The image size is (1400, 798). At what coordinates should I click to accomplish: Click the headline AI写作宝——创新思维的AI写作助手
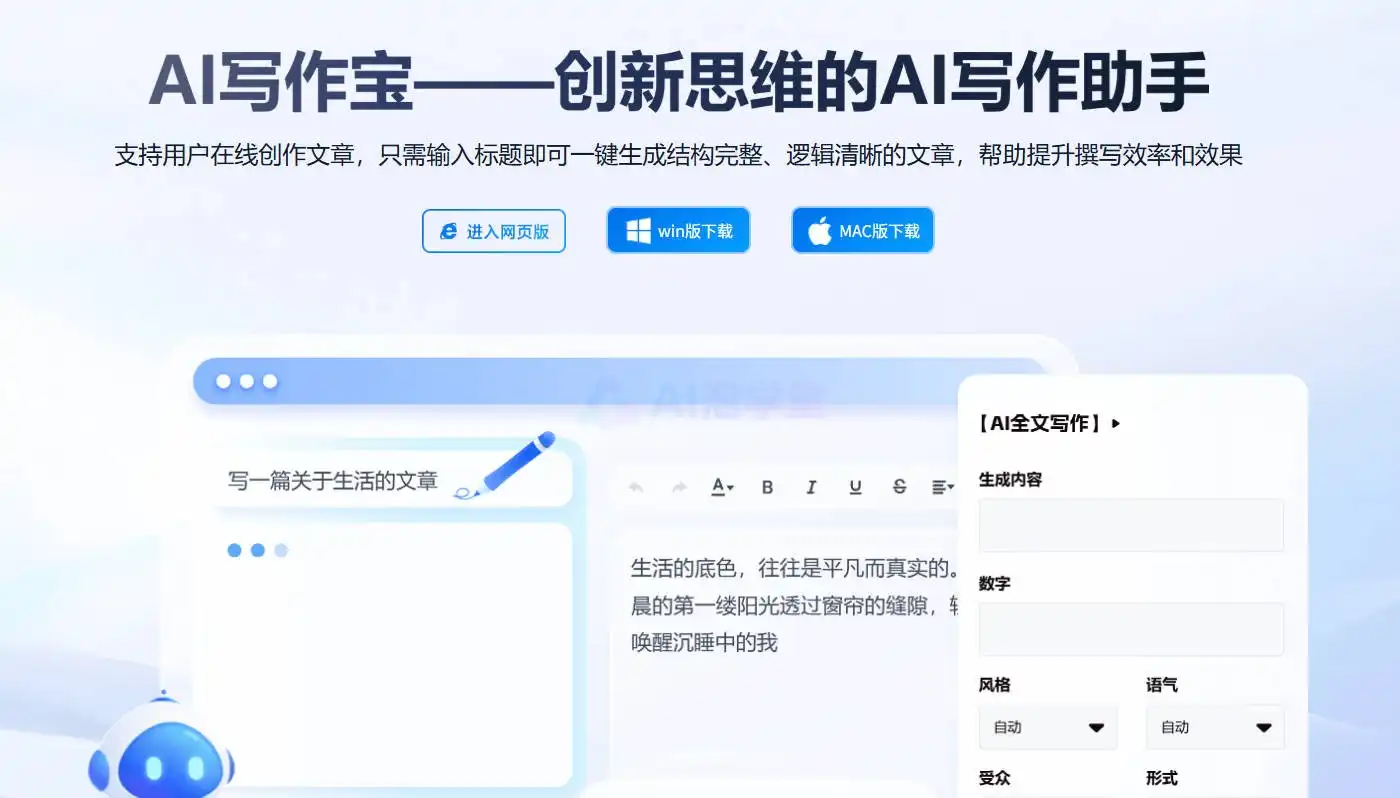[679, 83]
